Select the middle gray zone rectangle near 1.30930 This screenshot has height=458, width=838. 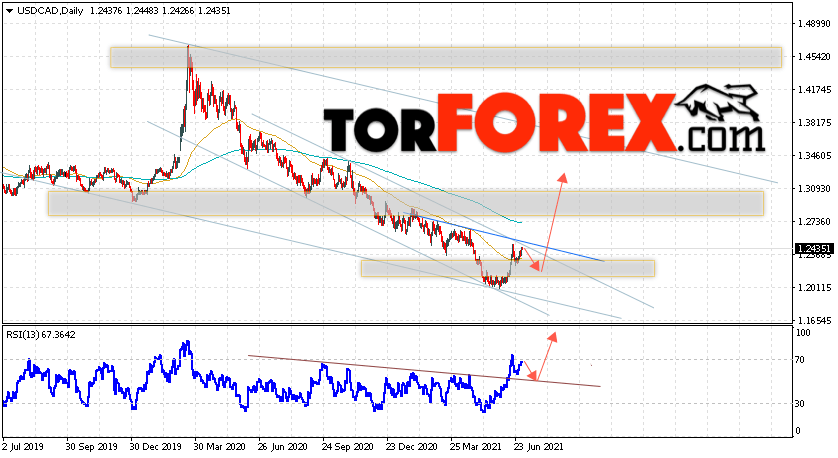click(406, 204)
